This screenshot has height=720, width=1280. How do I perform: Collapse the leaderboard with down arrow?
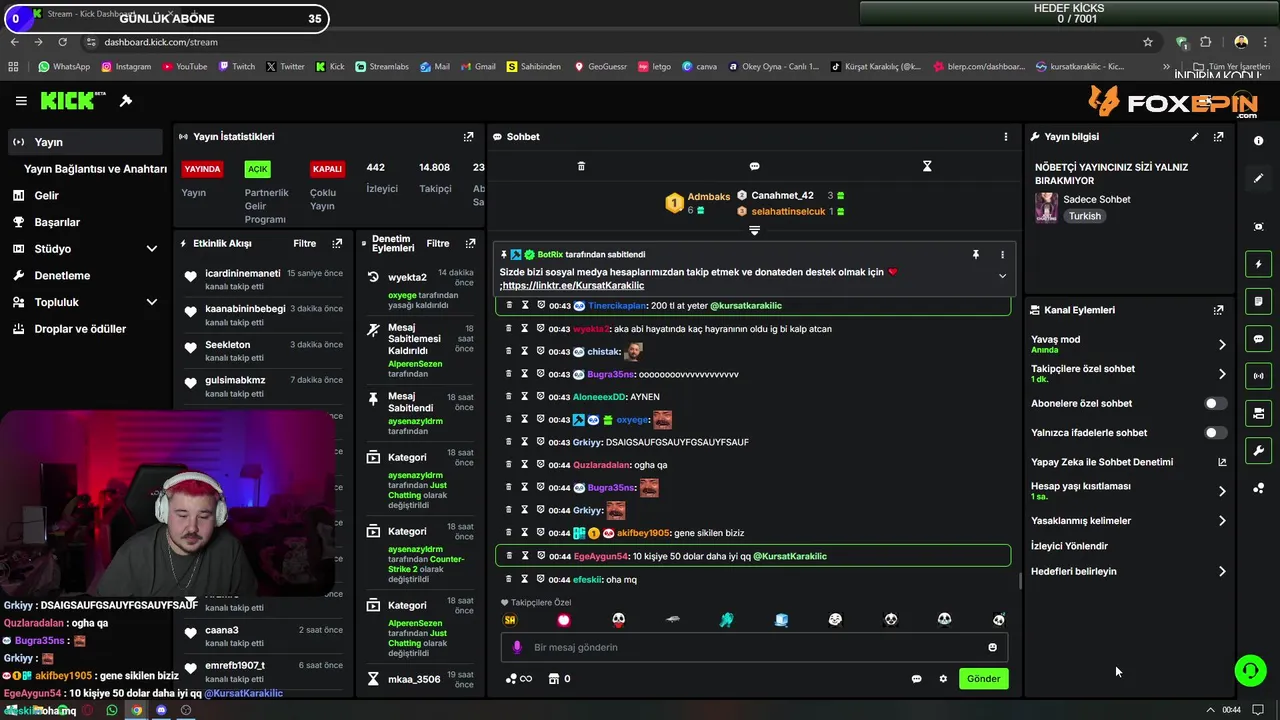[754, 231]
